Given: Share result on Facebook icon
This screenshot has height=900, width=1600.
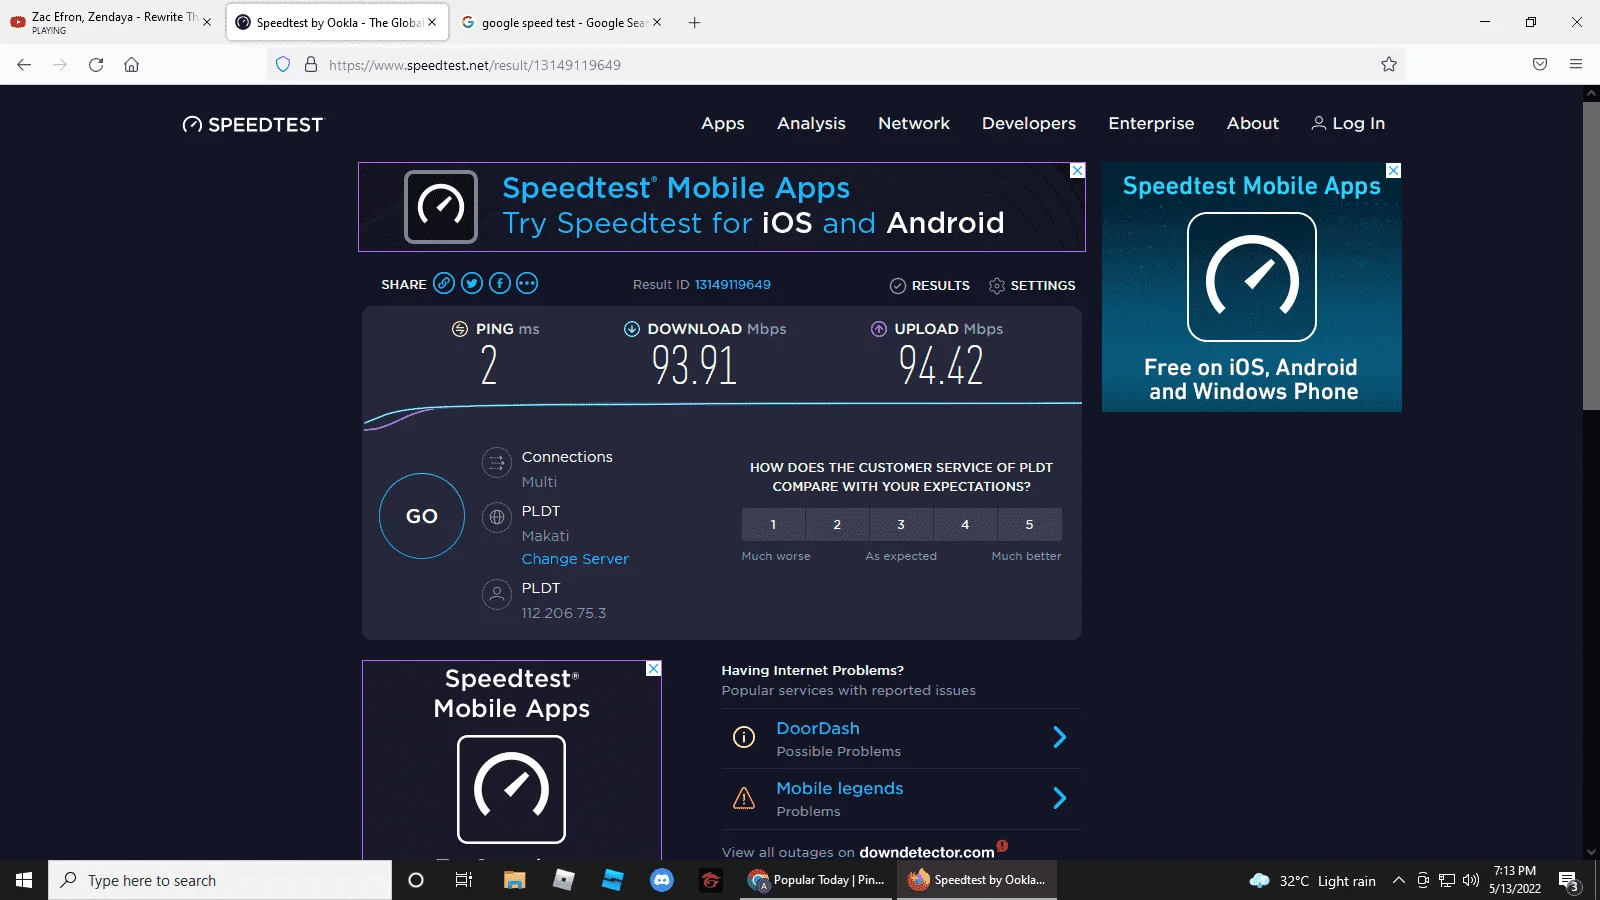Looking at the screenshot, I should click(500, 284).
